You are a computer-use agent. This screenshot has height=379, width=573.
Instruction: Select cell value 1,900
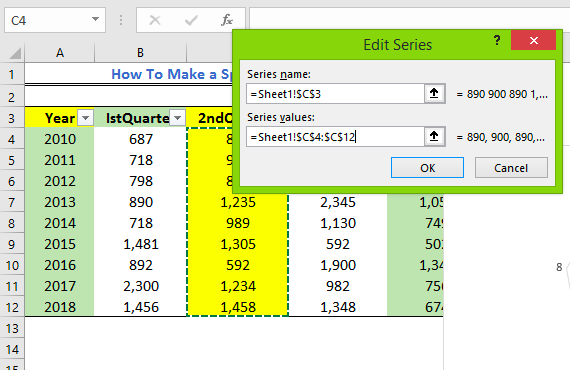point(338,265)
